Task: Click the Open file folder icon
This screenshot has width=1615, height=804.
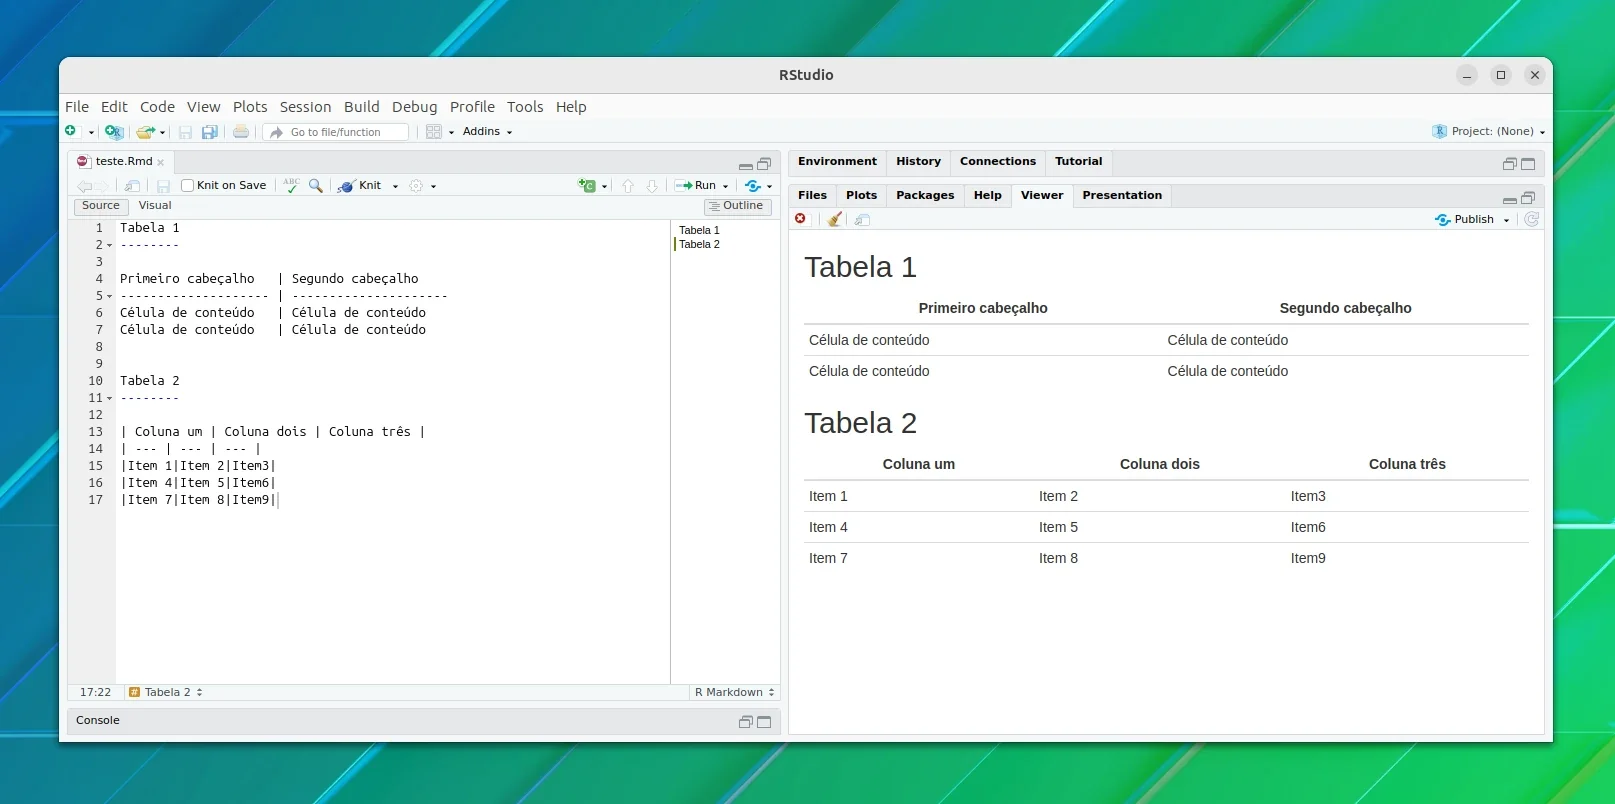Action: [x=146, y=132]
